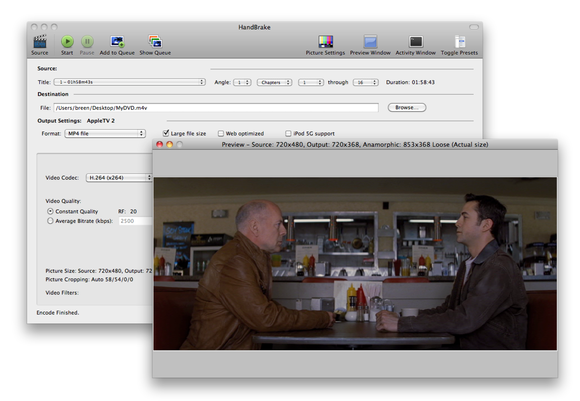Viewport: 580px width, 401px height.
Task: Add the job via Add to Queue icon
Action: pos(117,41)
